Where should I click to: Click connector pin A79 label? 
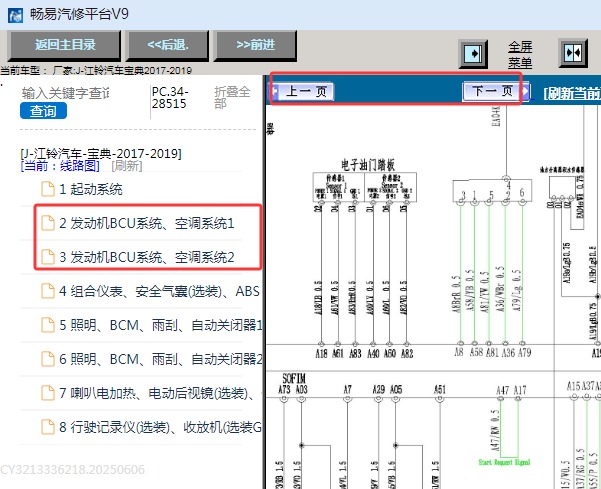(x=525, y=353)
